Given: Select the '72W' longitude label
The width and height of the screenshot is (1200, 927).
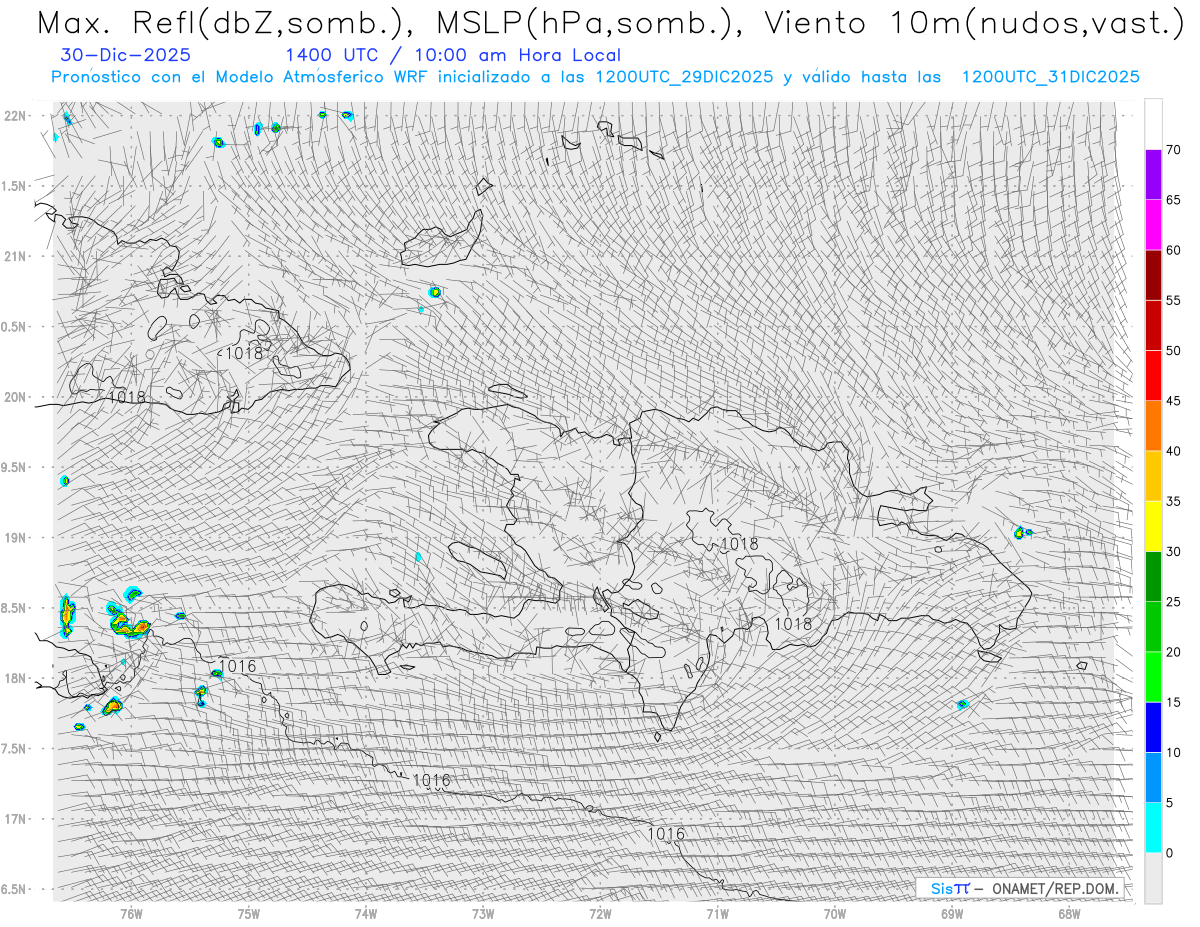Looking at the screenshot, I should coord(600,913).
